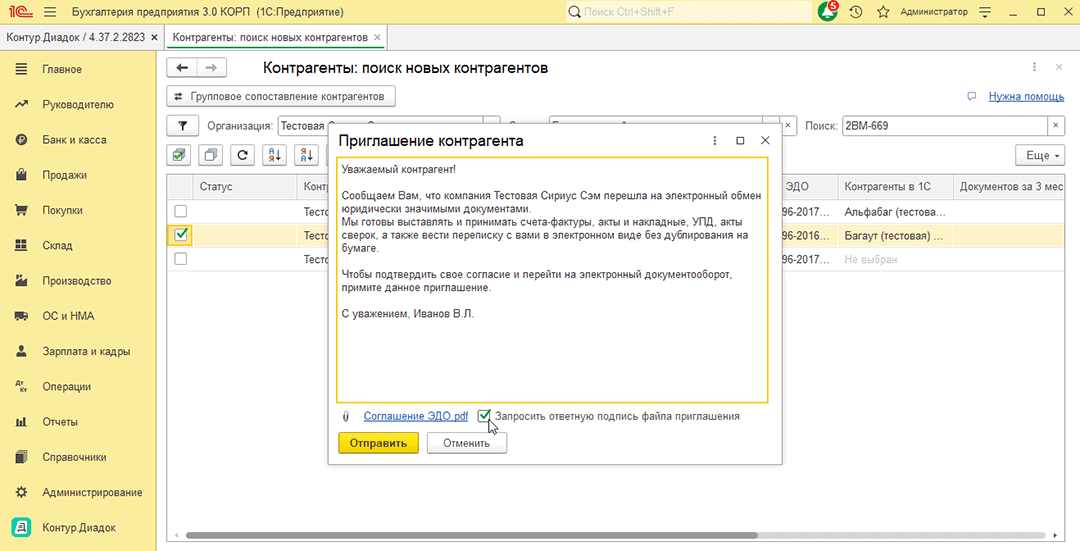Open Склад section in sidebar
The width and height of the screenshot is (1080, 551).
57,245
